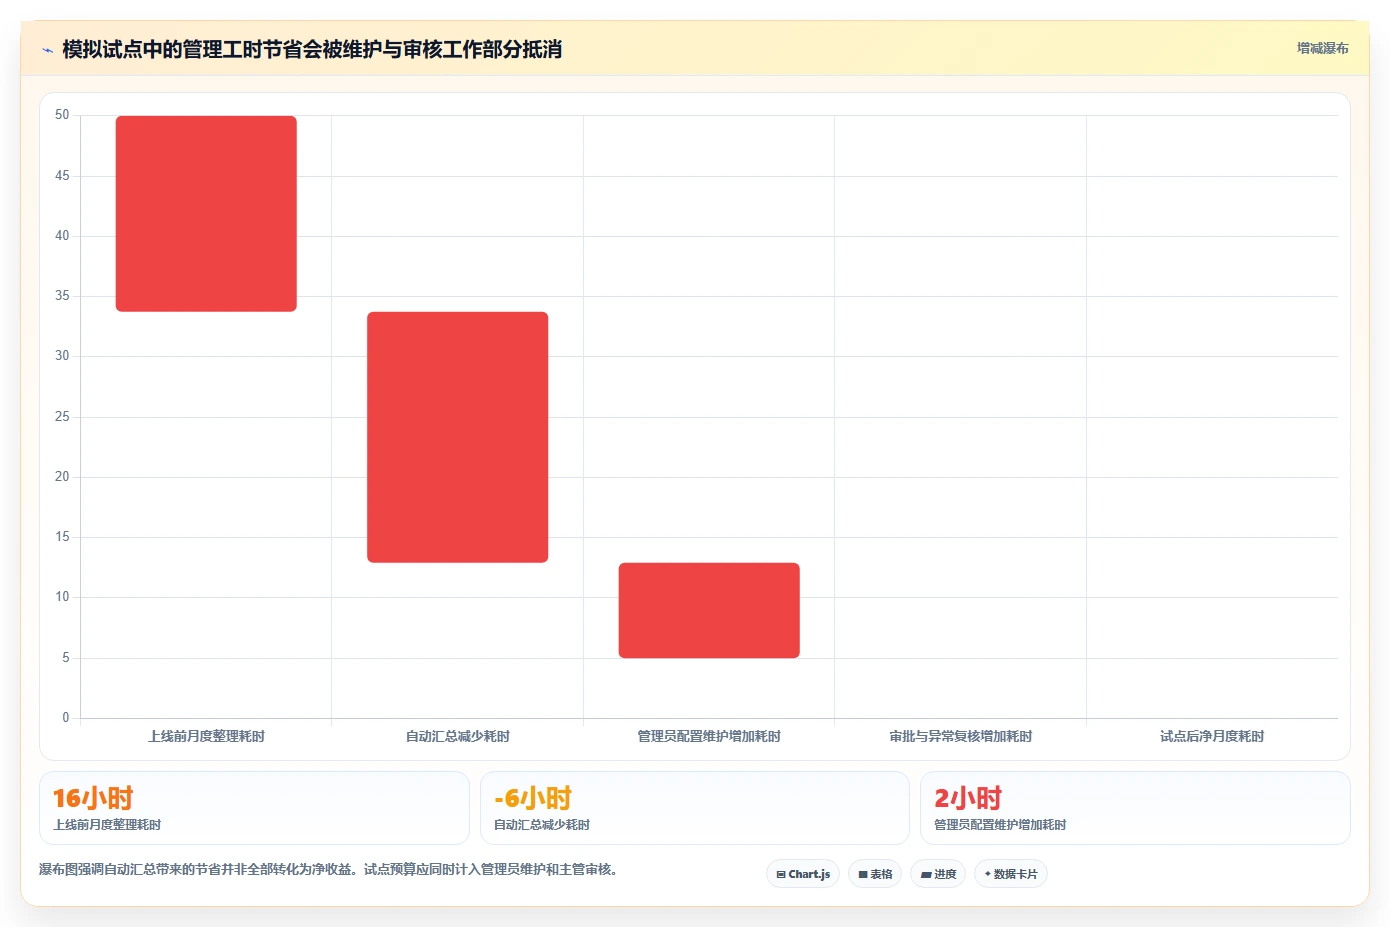Click the lightning icon beside the title

[47, 50]
